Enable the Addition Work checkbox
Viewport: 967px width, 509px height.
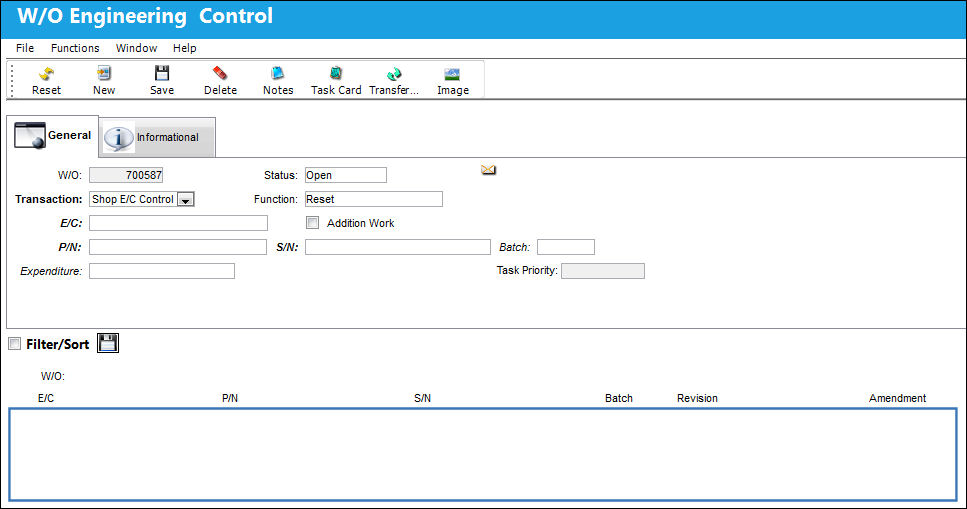(313, 223)
